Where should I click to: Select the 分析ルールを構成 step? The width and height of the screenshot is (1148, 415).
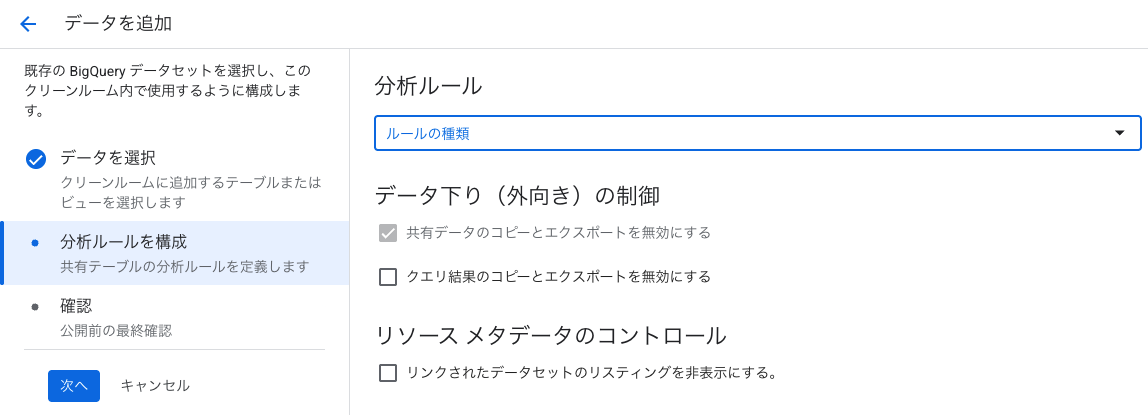(x=123, y=242)
